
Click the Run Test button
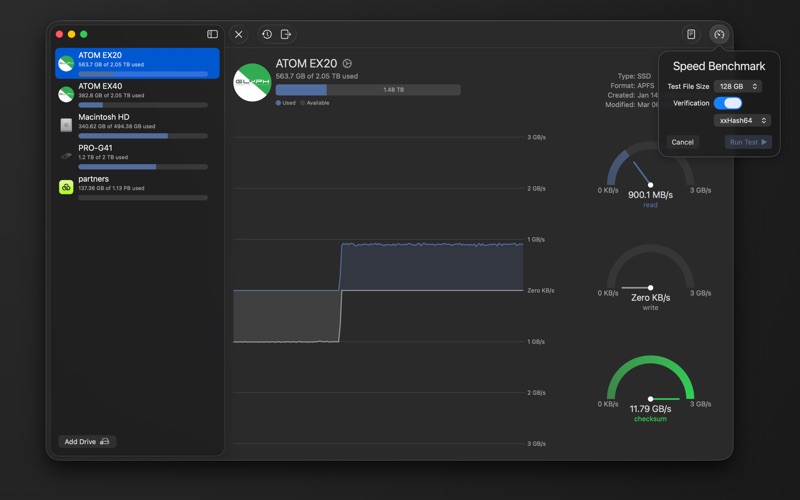tap(748, 142)
